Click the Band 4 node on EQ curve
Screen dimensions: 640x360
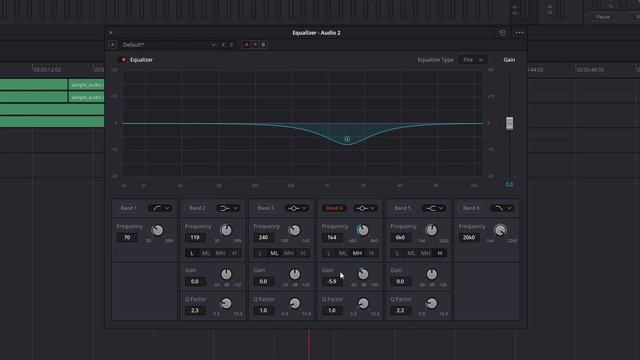(x=347, y=139)
